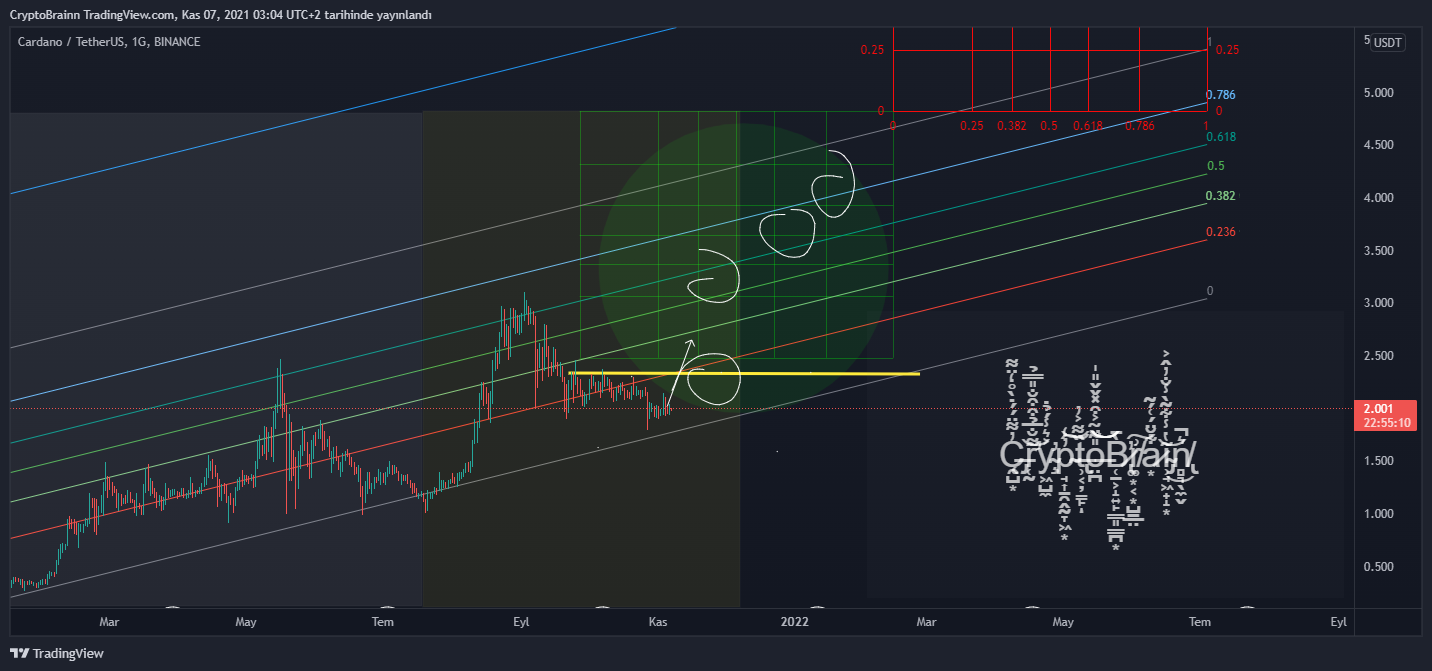Click the CryptoBrainn publication header text
Image resolution: width=1432 pixels, height=671 pixels.
click(221, 15)
